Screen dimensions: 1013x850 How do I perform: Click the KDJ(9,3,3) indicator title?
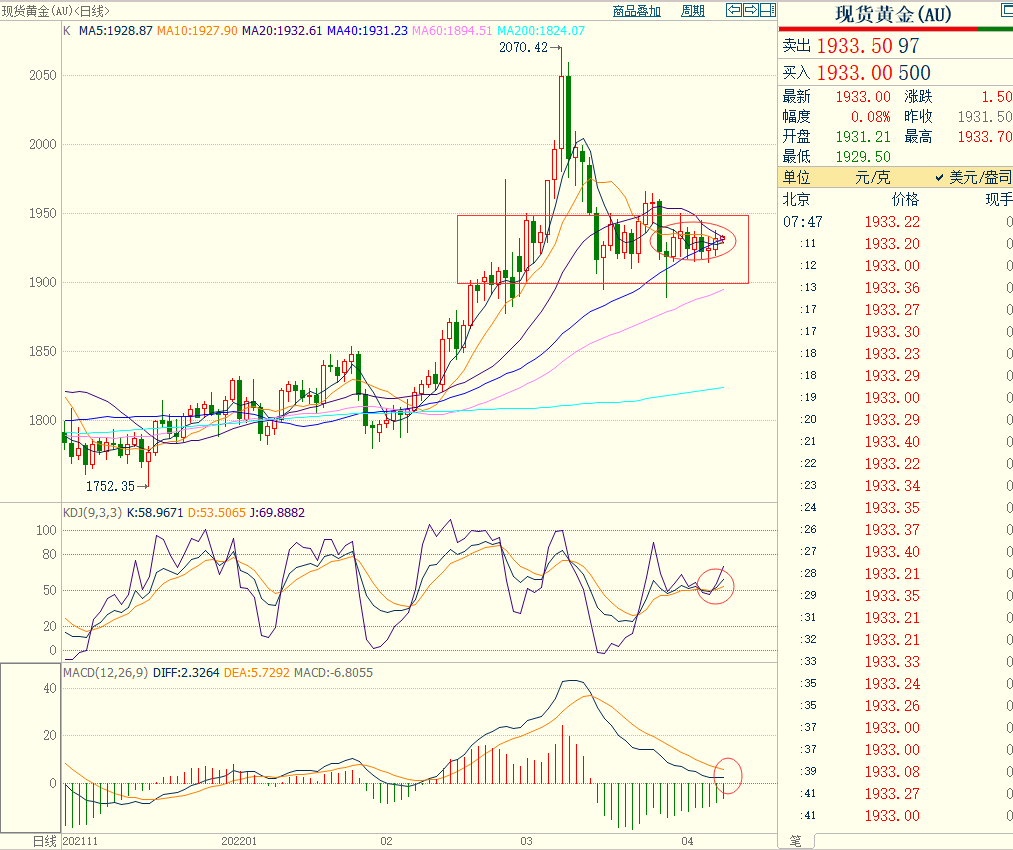coord(92,513)
